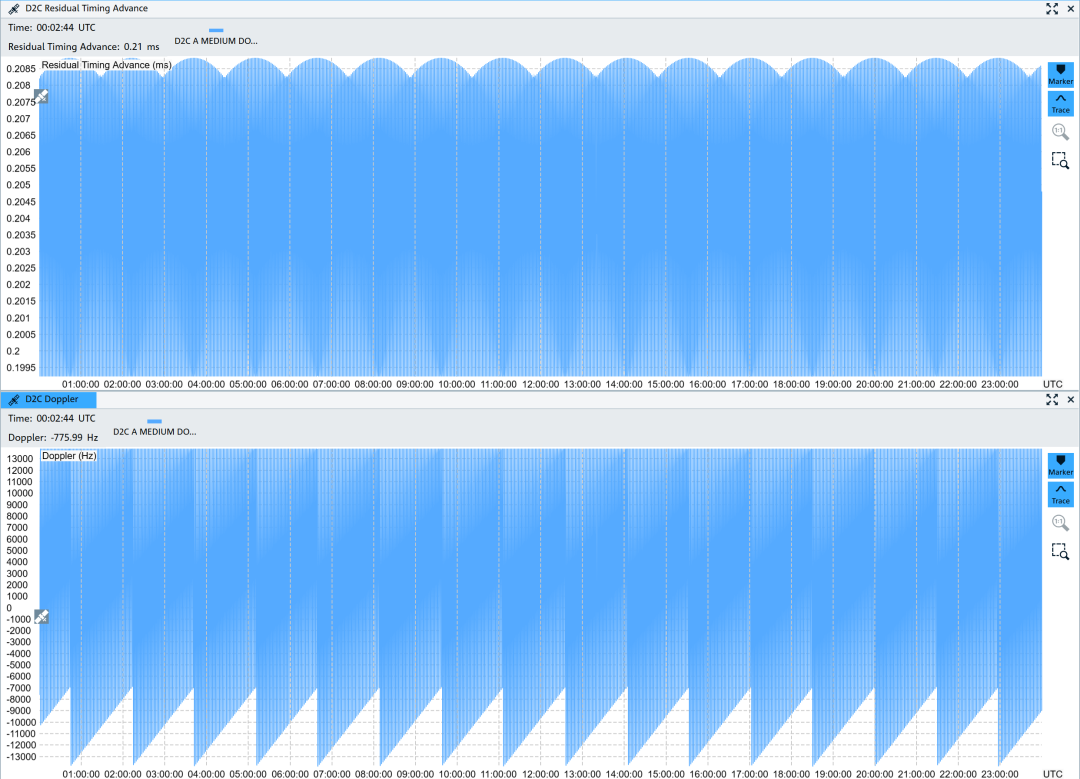Viewport: 1080px width, 779px height.
Task: Reset zoom to 1:1 in Timing Advance panel
Action: coord(1060,132)
